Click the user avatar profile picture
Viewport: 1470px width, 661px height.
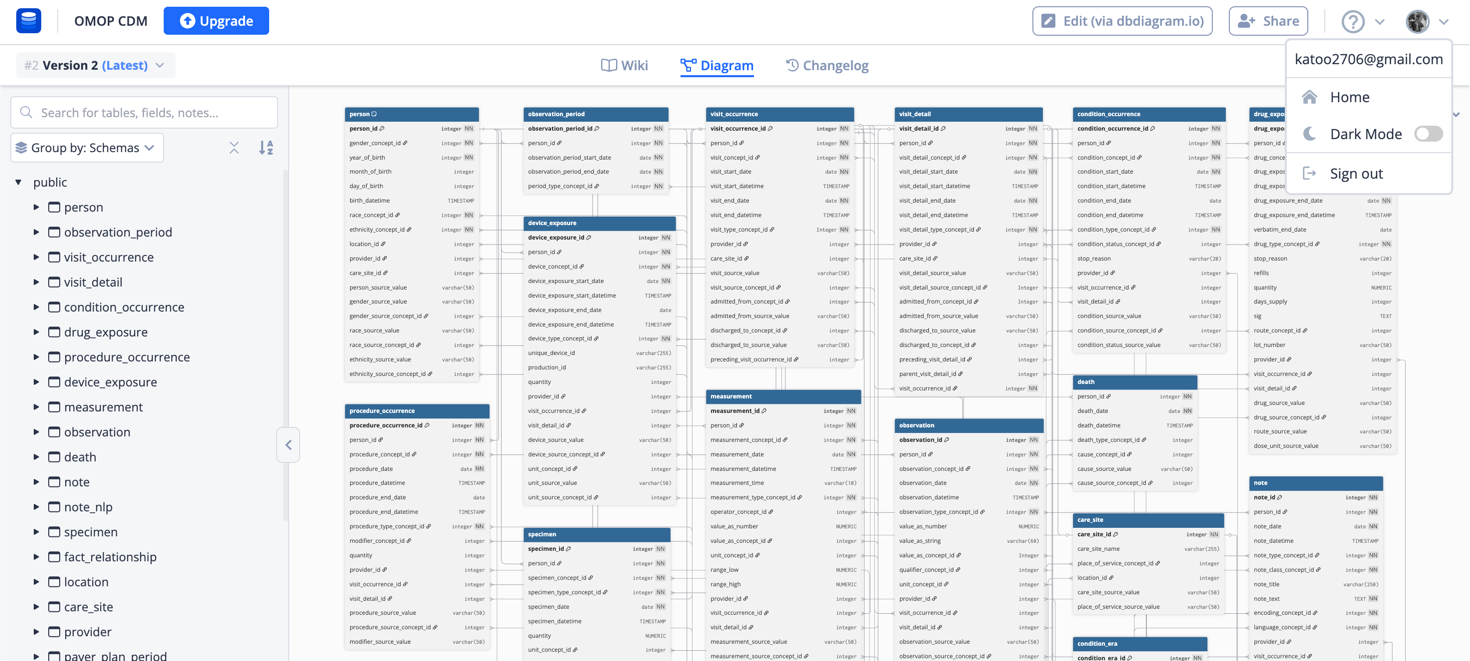click(1417, 21)
